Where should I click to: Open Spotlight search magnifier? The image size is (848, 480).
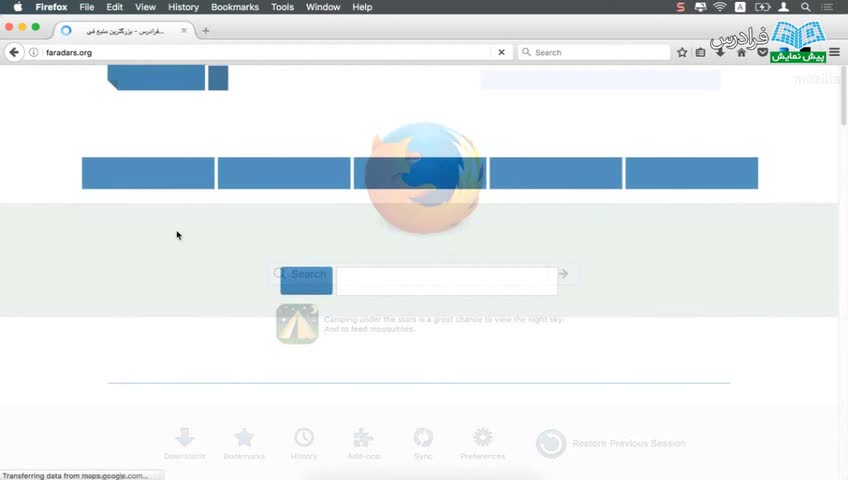[x=805, y=7]
